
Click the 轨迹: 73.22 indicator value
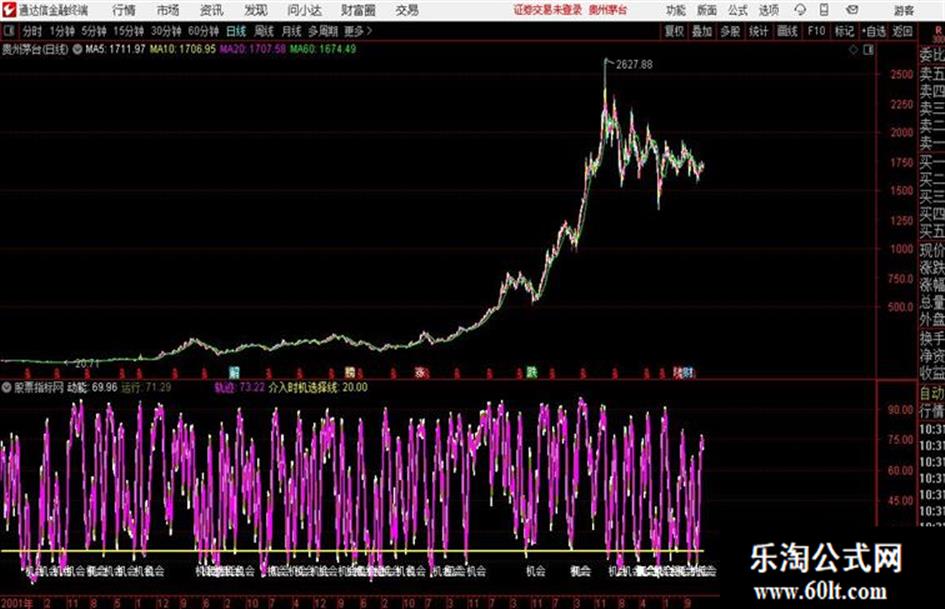(240, 387)
